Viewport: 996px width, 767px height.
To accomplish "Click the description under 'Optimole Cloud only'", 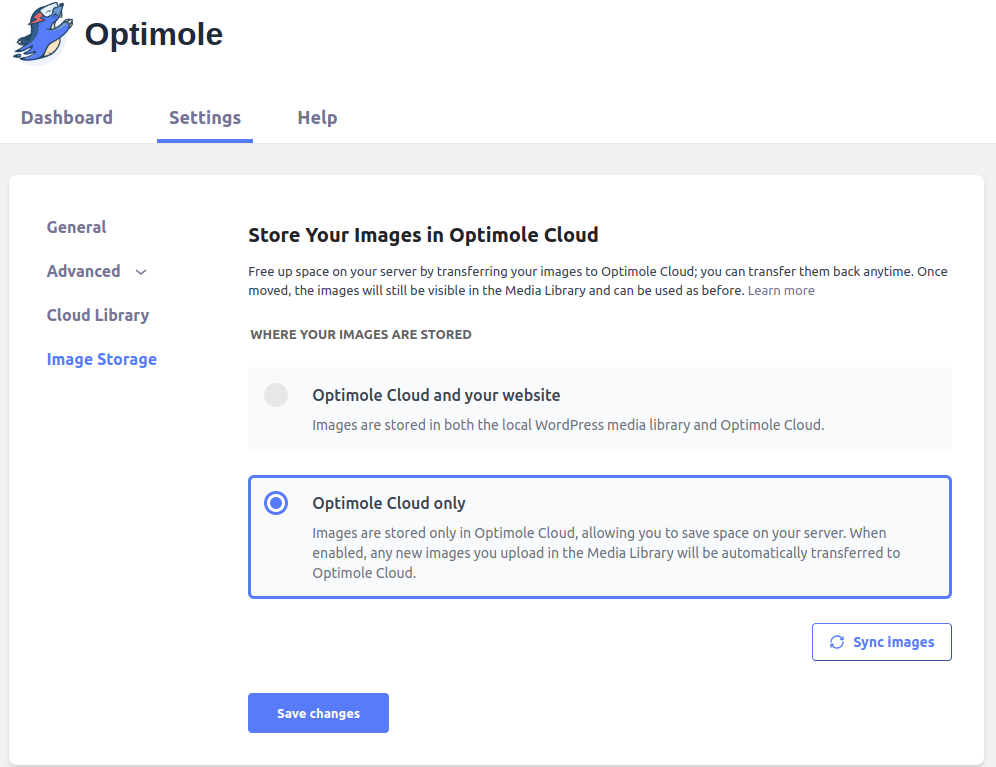I will (x=606, y=553).
